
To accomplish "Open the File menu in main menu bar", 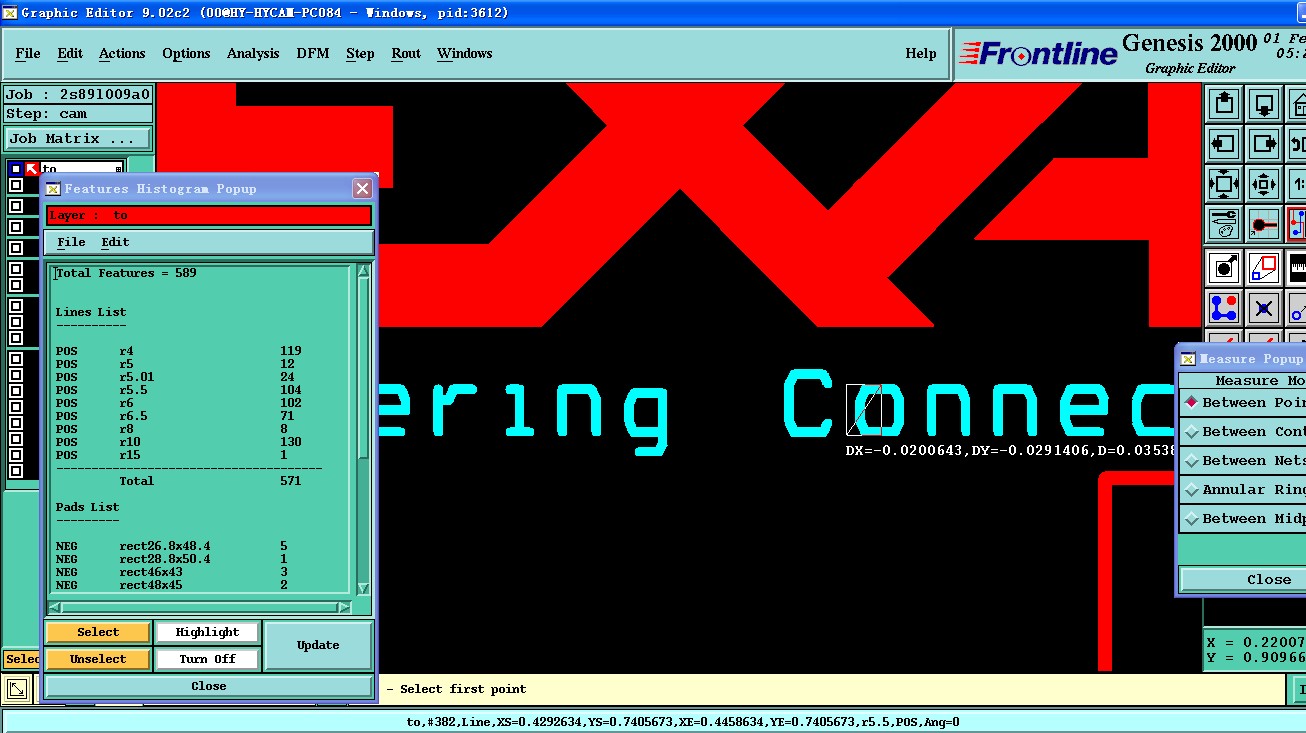I will [x=28, y=53].
